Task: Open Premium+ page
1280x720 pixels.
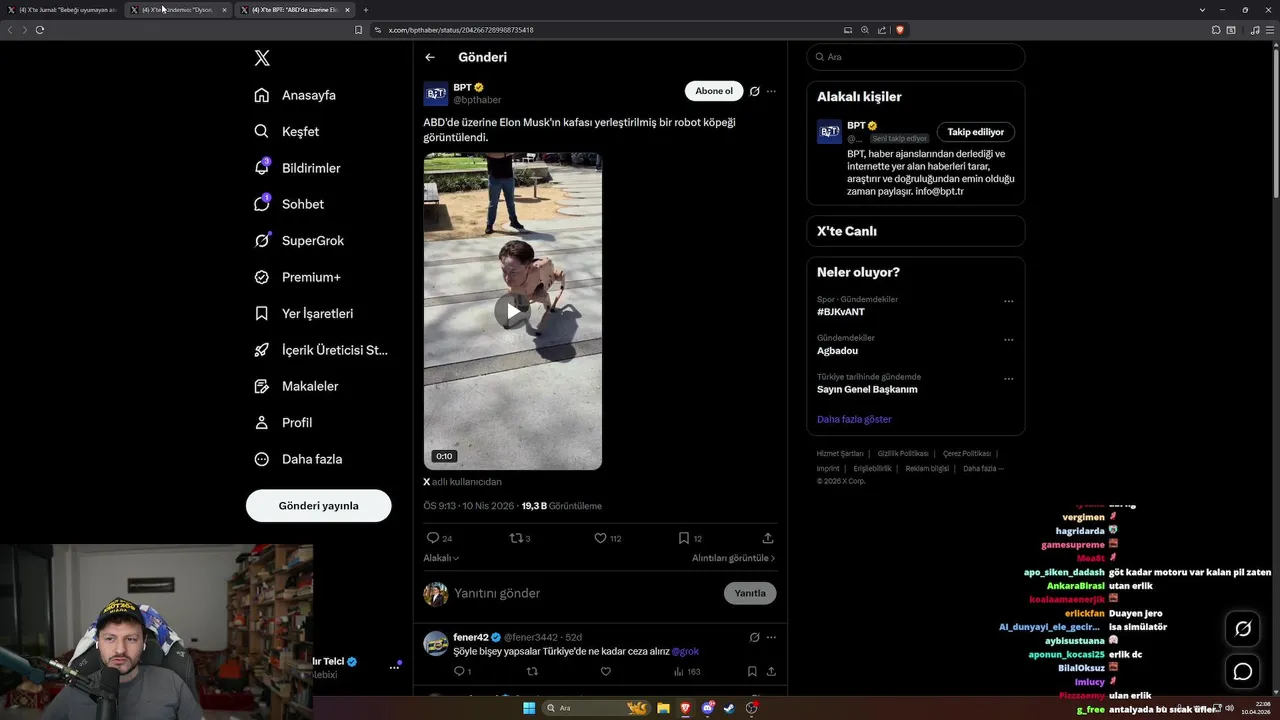Action: (x=297, y=277)
